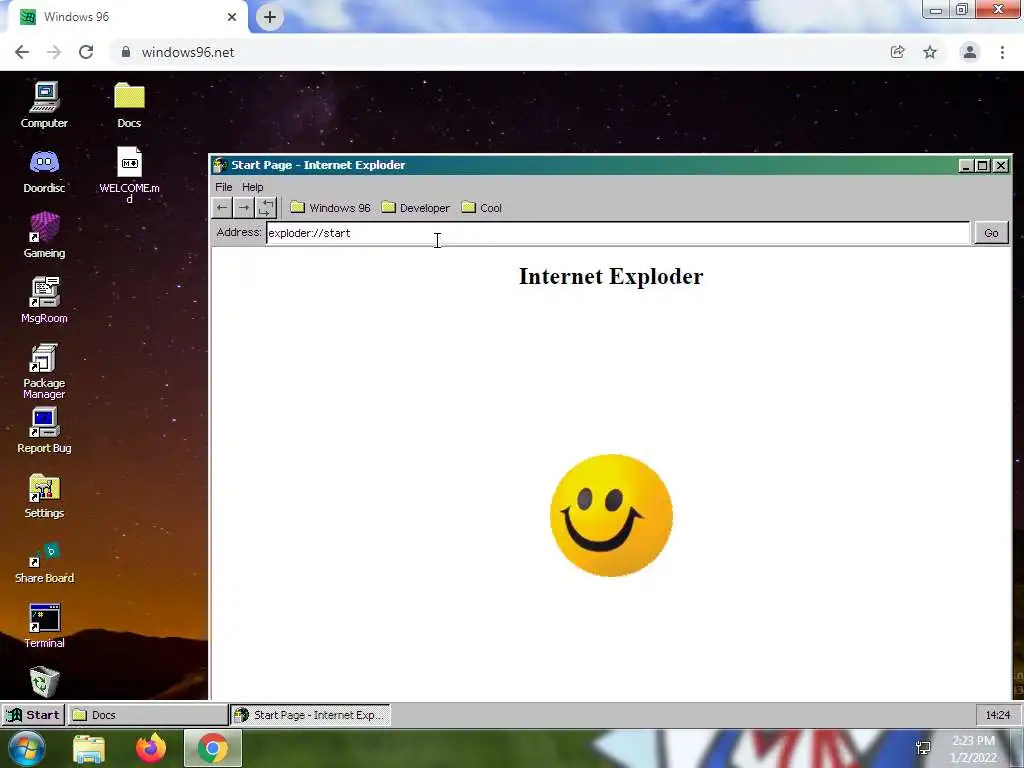The height and width of the screenshot is (768, 1024).
Task: Select the Windows 96 Chrome tab
Action: pos(127,17)
